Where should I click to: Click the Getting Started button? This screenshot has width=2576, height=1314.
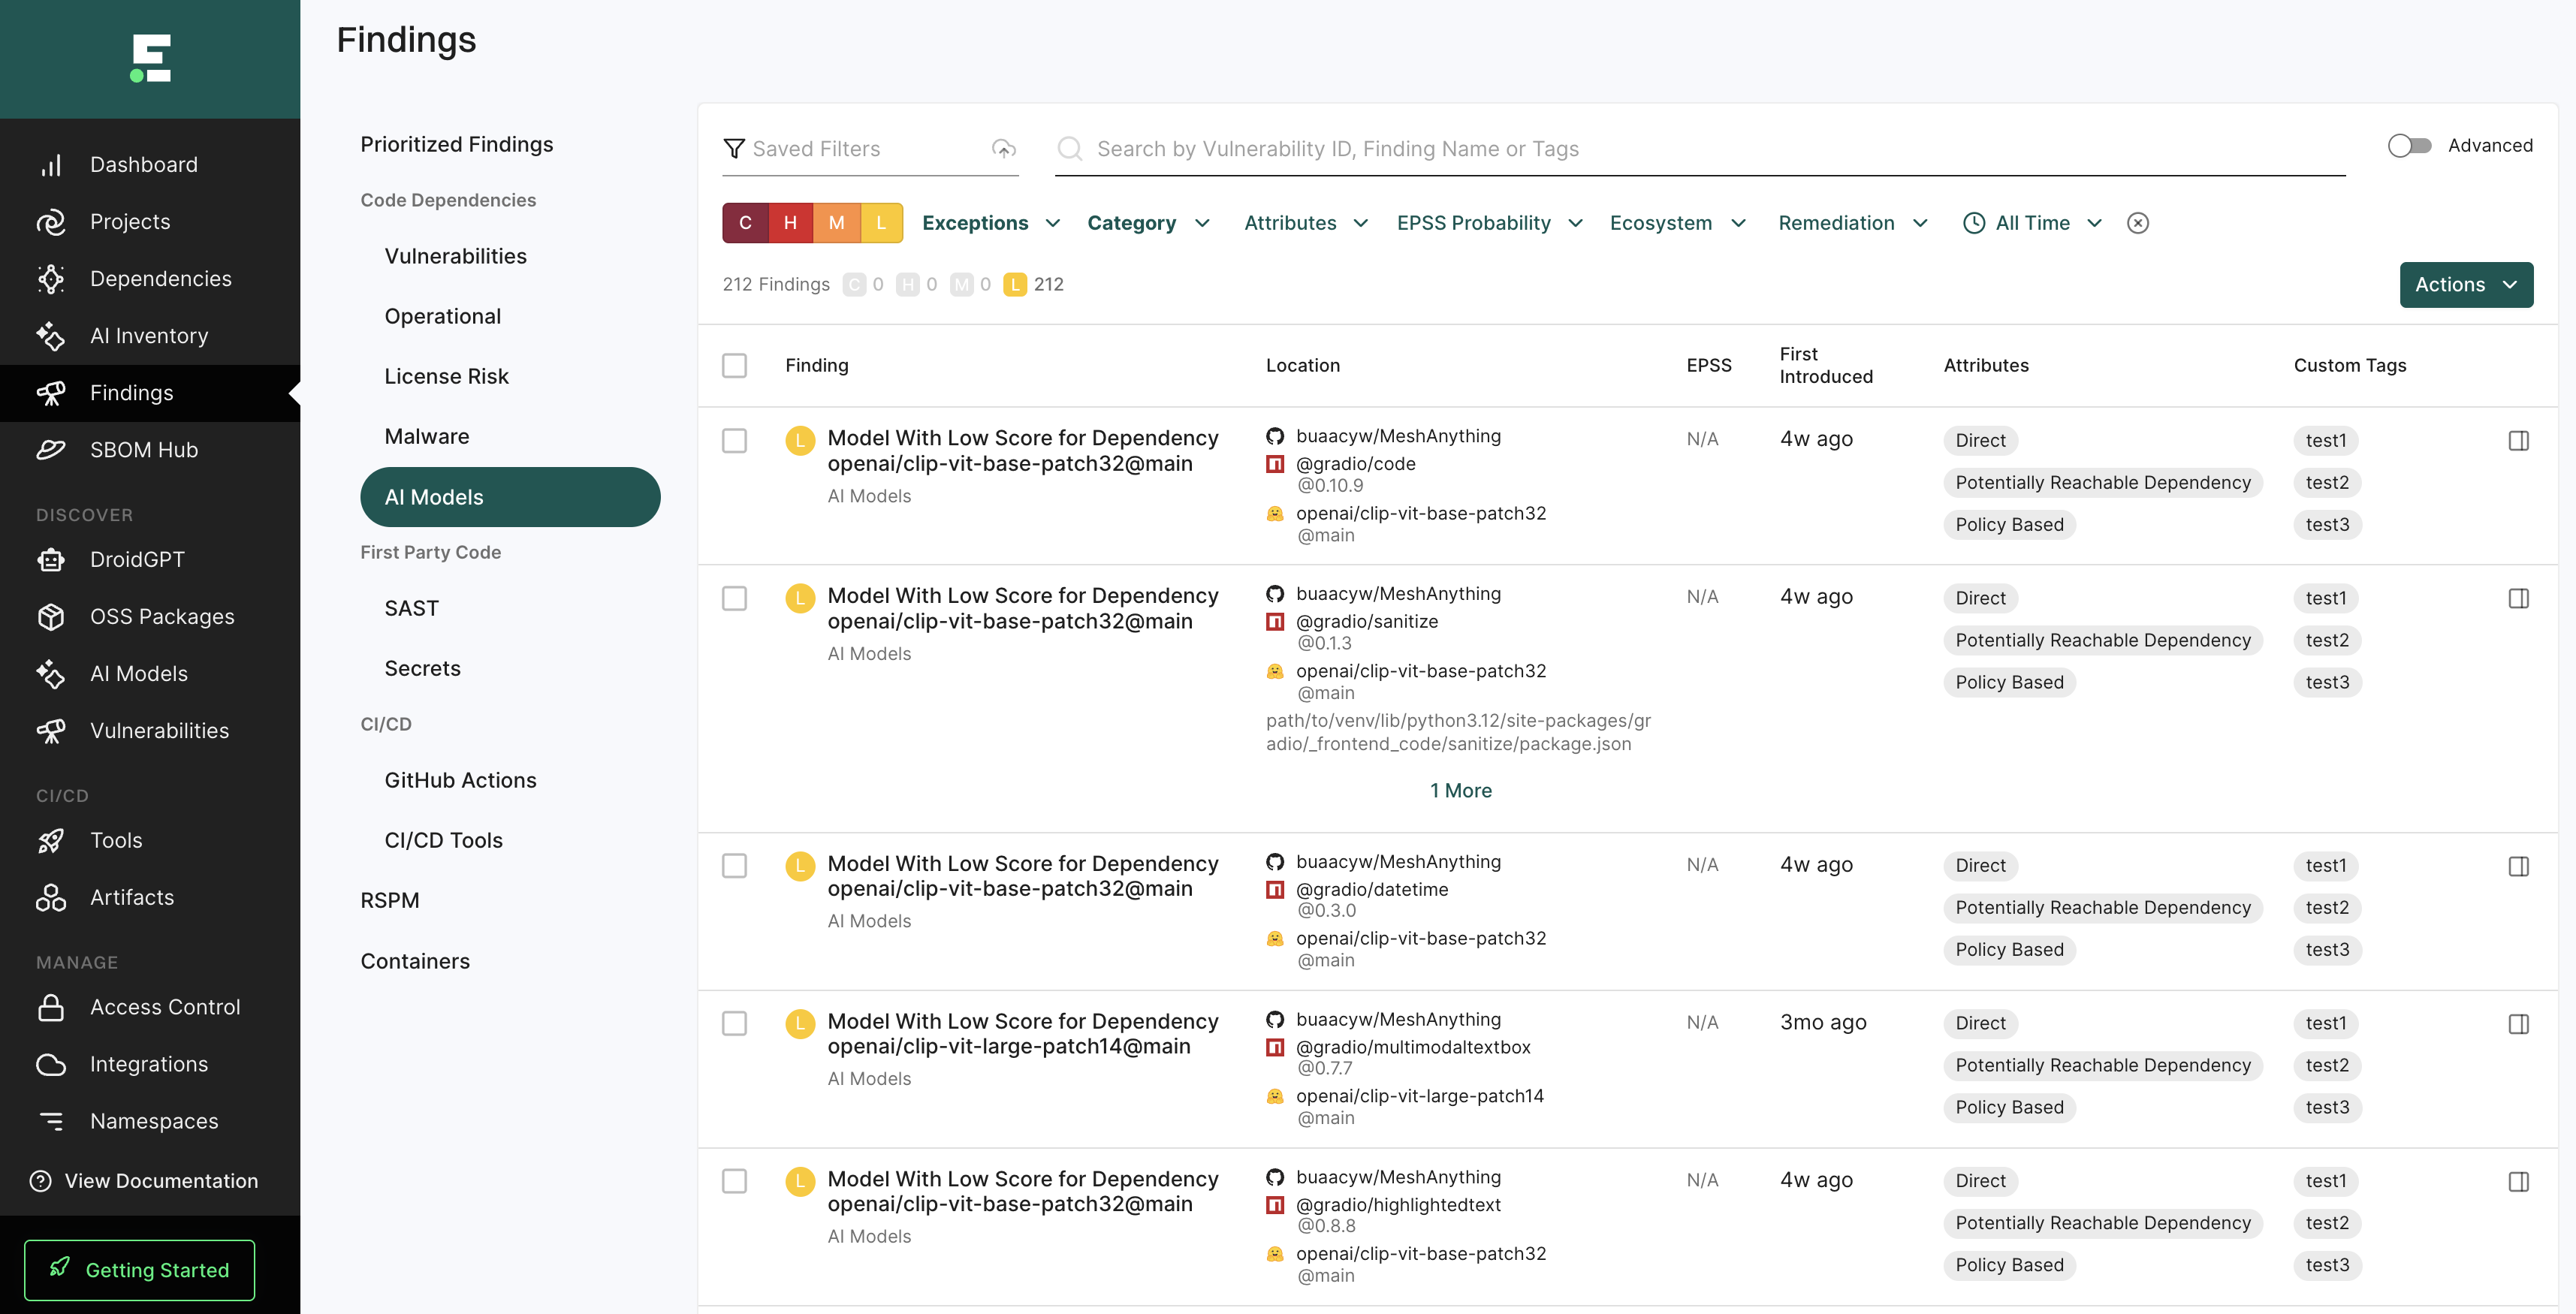[x=140, y=1270]
